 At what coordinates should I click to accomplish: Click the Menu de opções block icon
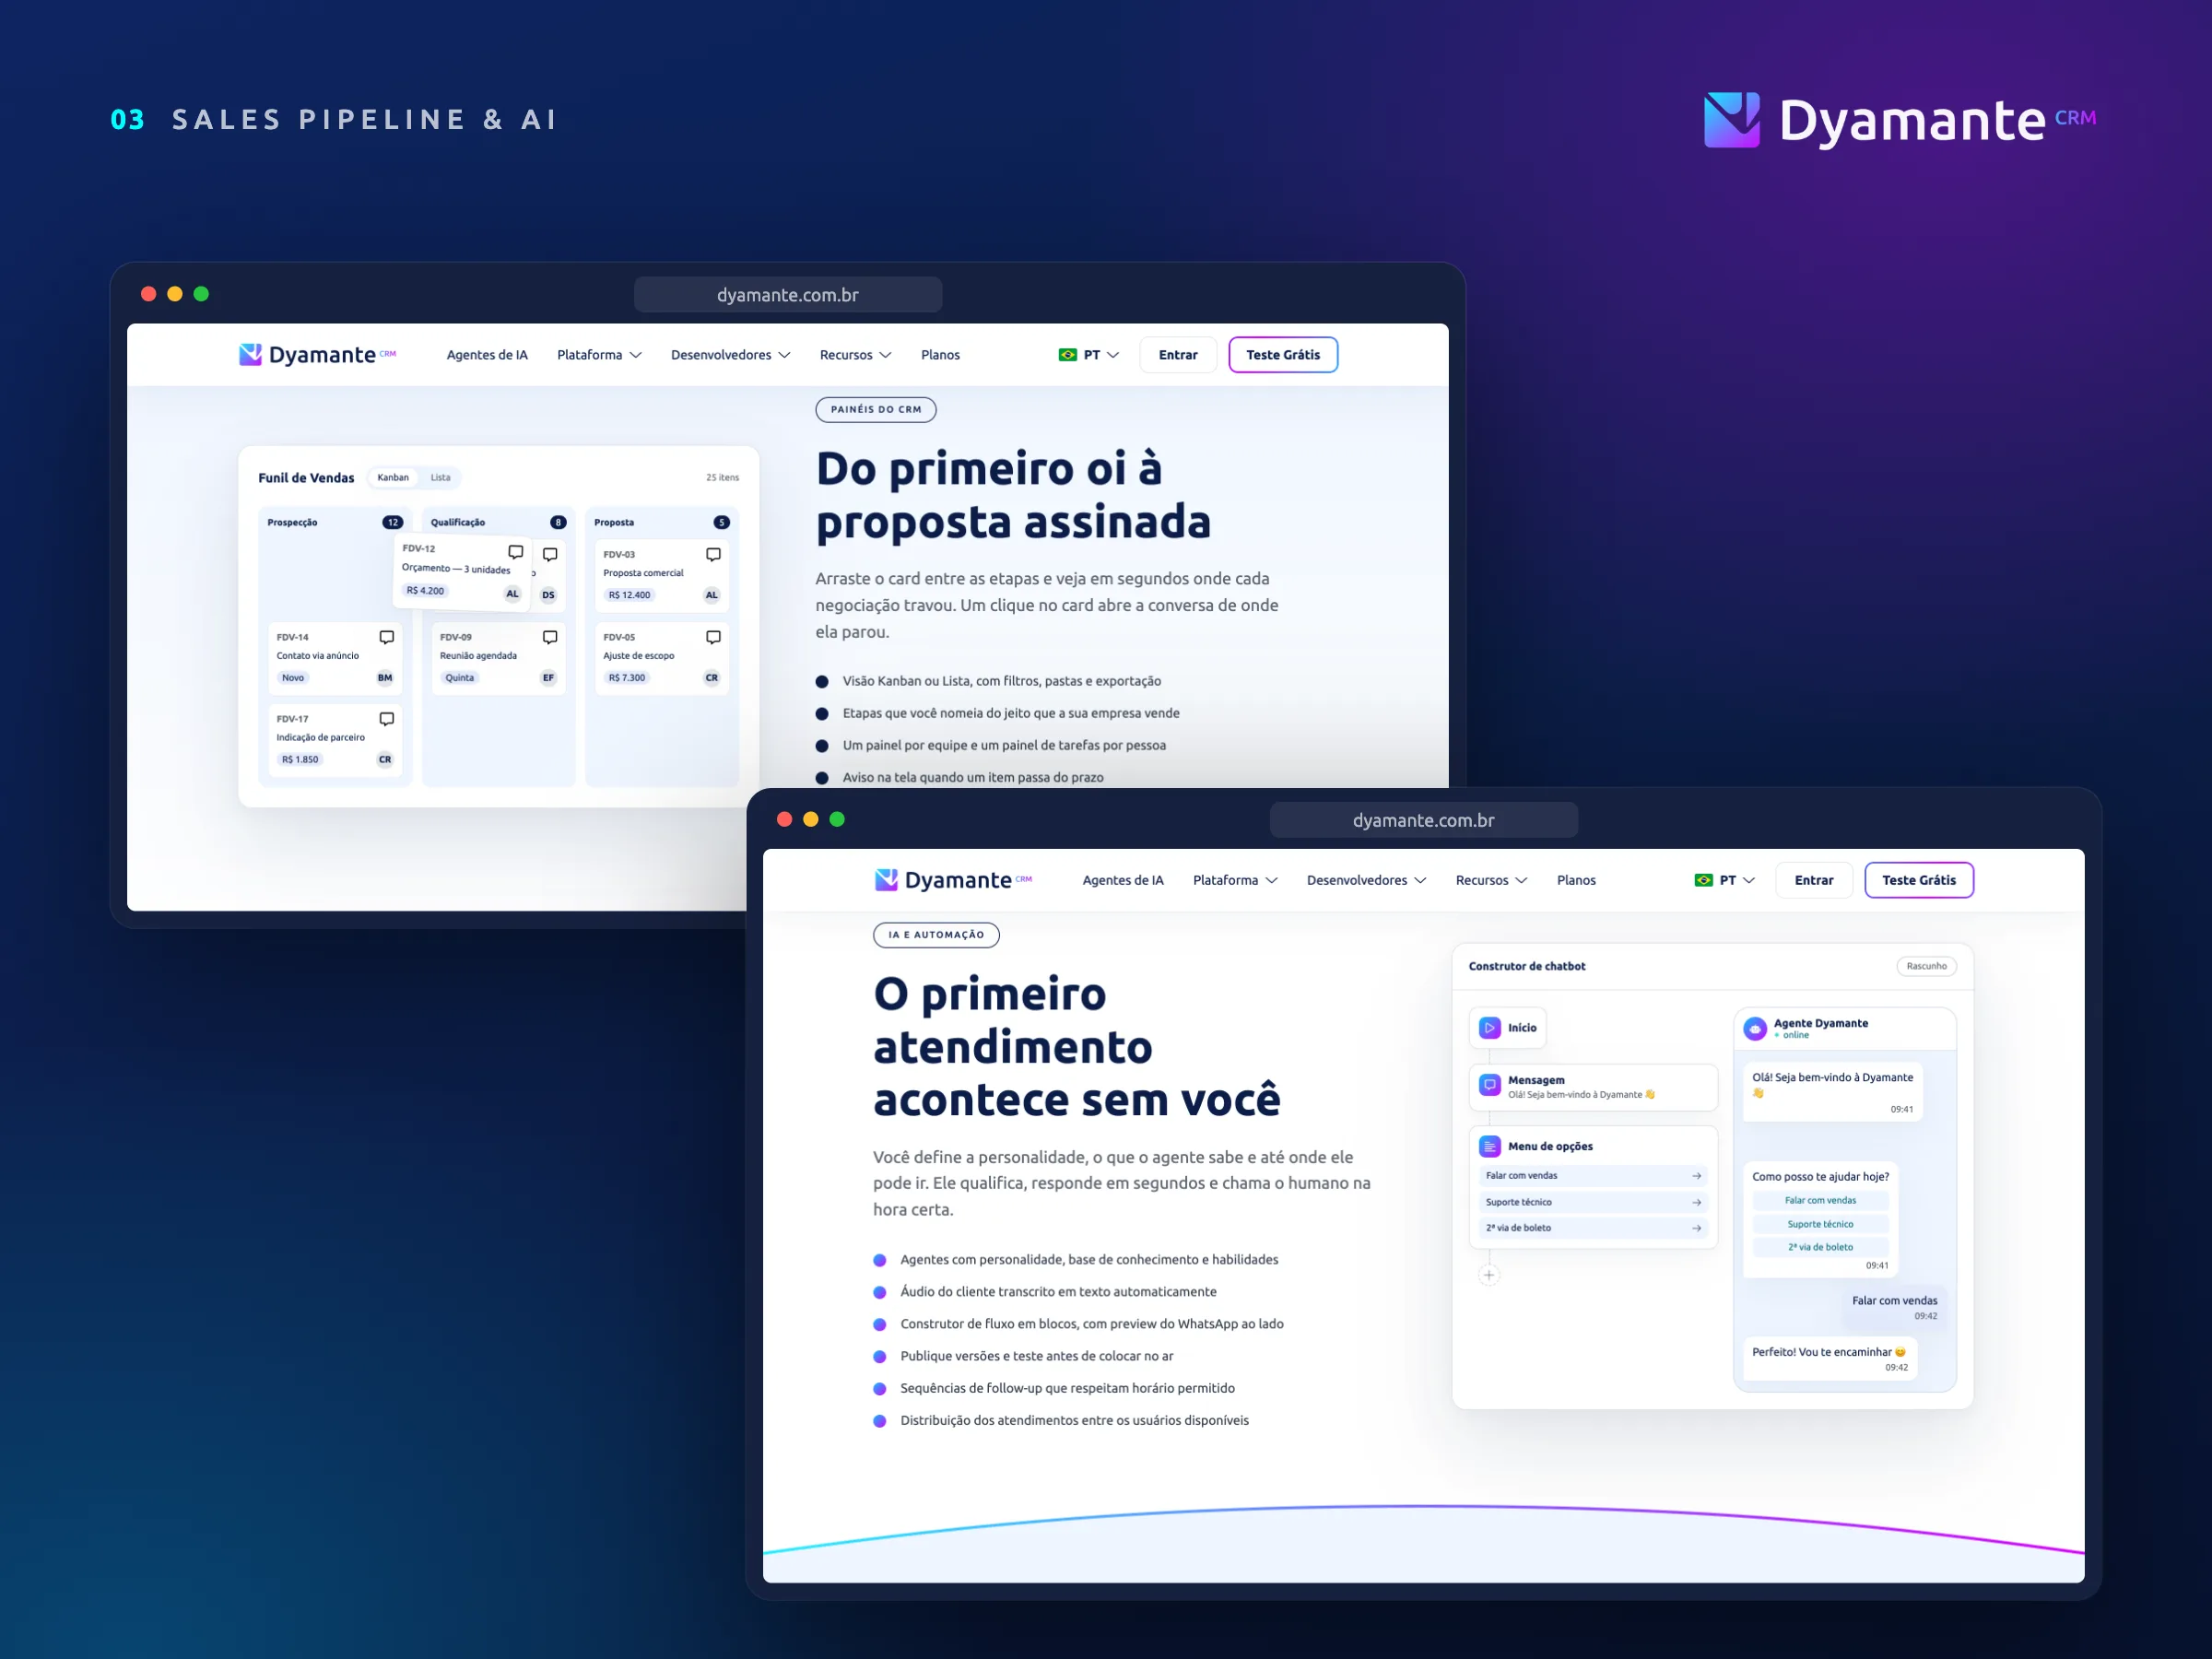tap(1490, 1147)
